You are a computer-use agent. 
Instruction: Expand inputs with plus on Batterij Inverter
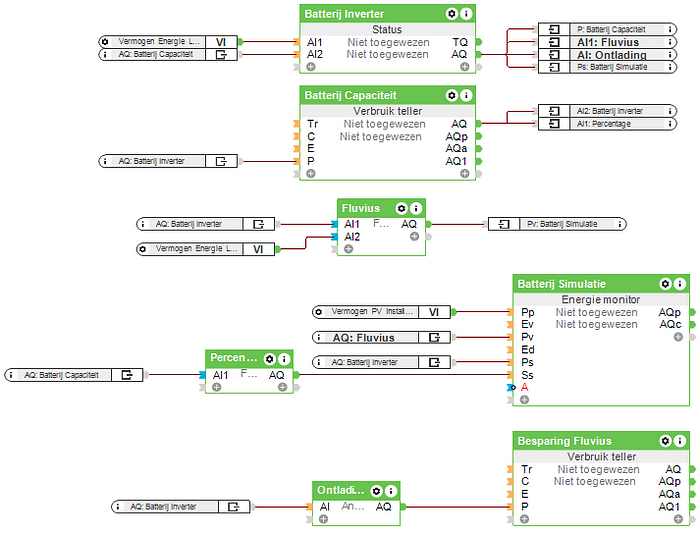coord(311,67)
